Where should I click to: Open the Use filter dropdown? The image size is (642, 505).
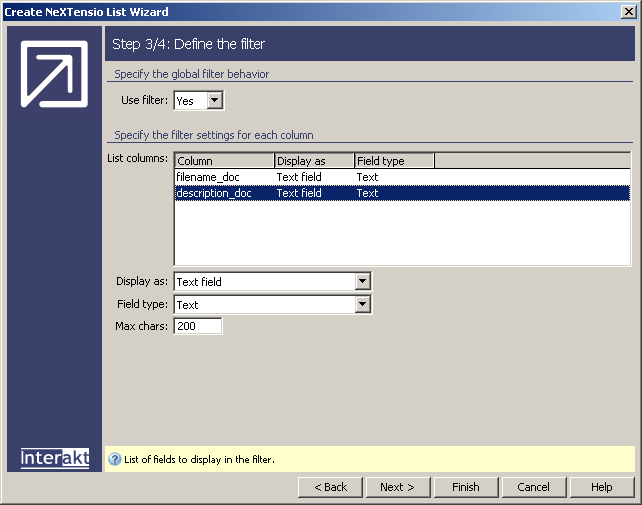[215, 100]
